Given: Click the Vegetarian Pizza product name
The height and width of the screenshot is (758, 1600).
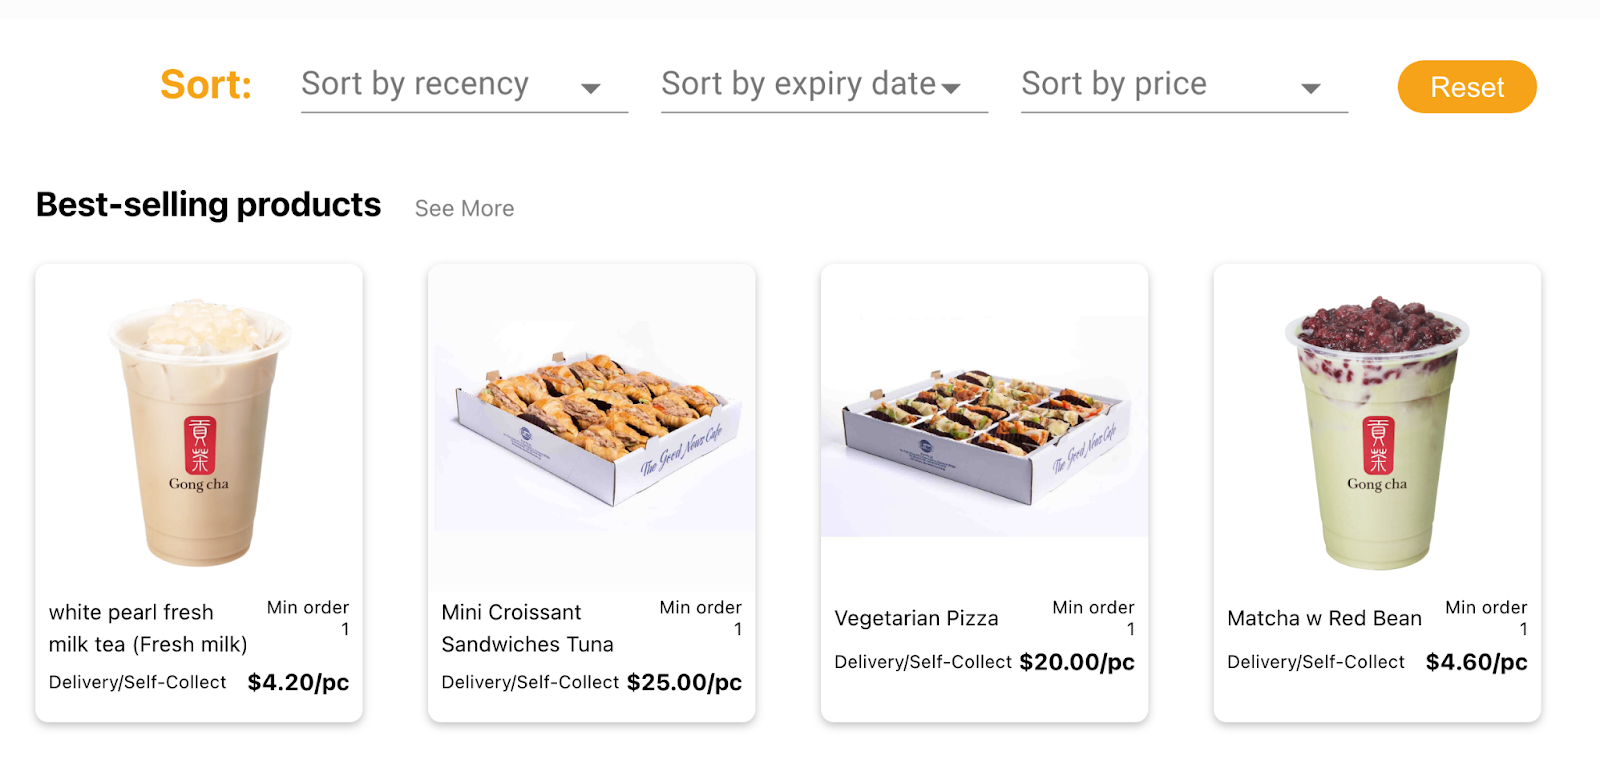Looking at the screenshot, I should point(916,619).
